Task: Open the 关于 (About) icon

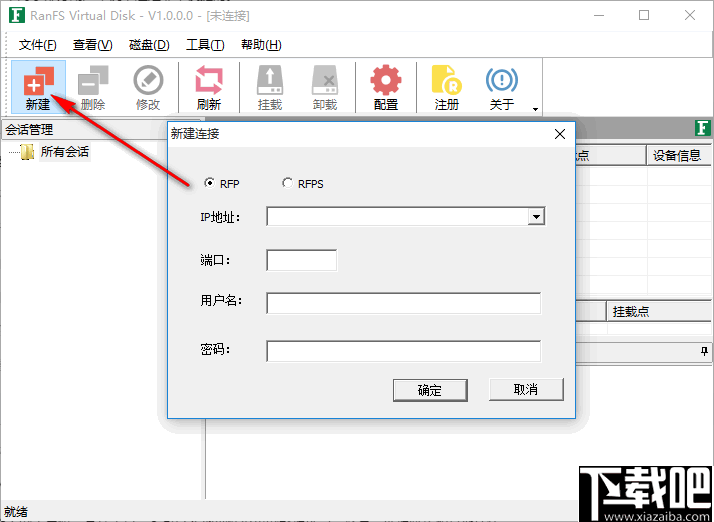Action: pyautogui.click(x=502, y=87)
